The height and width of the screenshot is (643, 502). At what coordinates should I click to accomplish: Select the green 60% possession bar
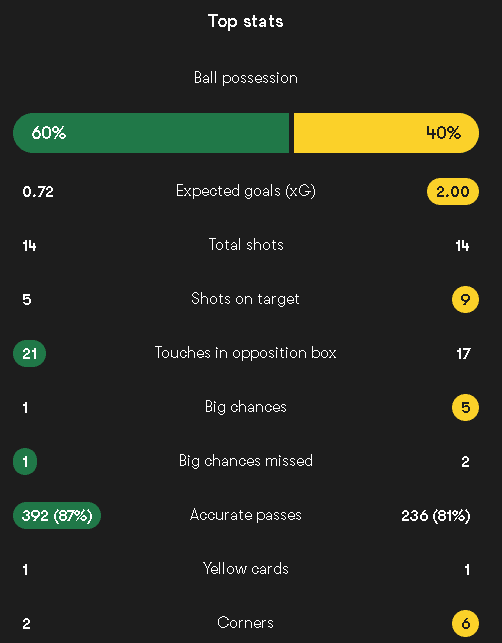pyautogui.click(x=151, y=133)
